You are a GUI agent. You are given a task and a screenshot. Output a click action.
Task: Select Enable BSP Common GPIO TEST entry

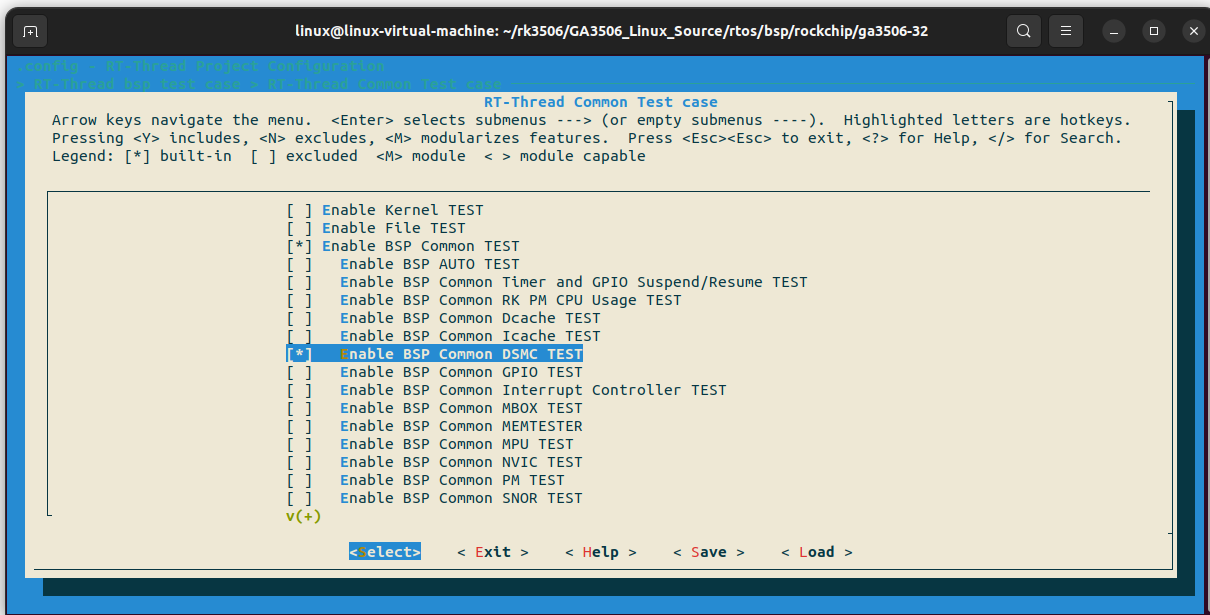coord(461,372)
